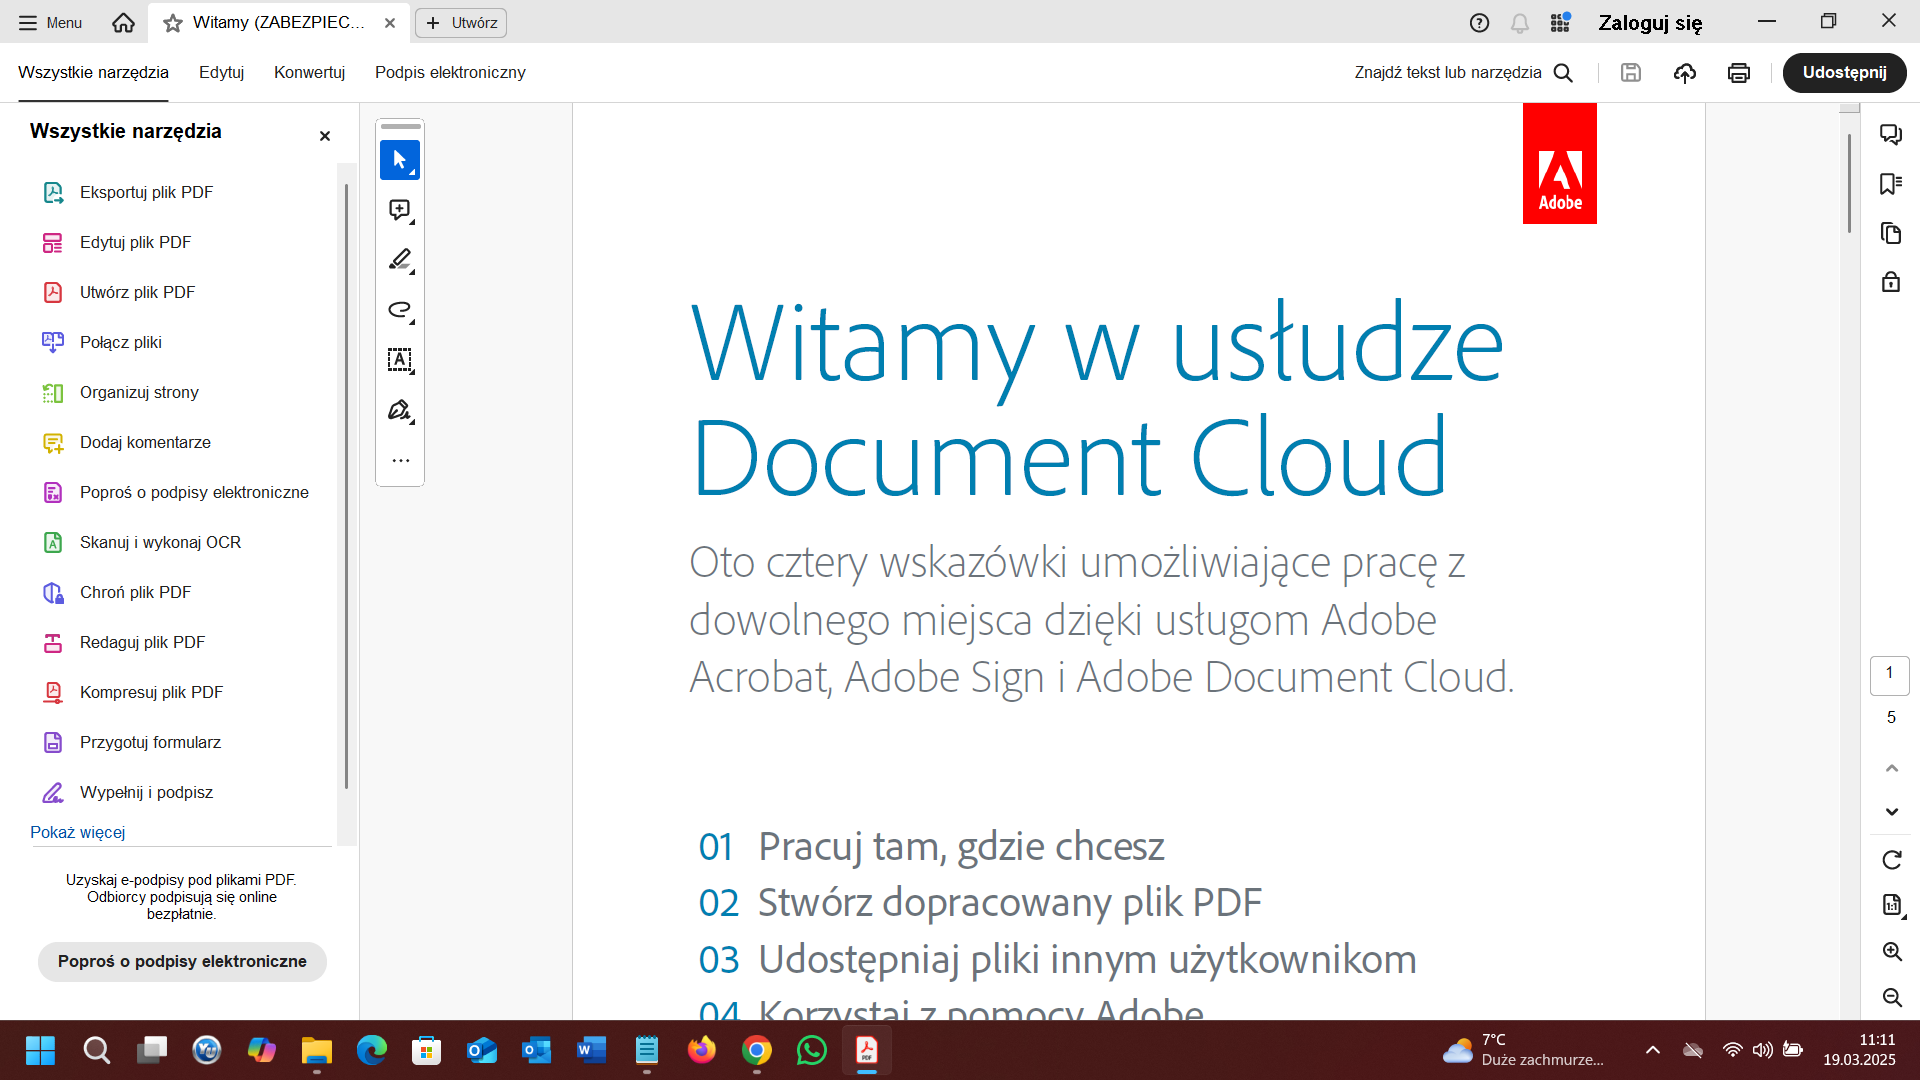This screenshot has height=1080, width=1920.
Task: Click the current page number box
Action: [1889, 675]
